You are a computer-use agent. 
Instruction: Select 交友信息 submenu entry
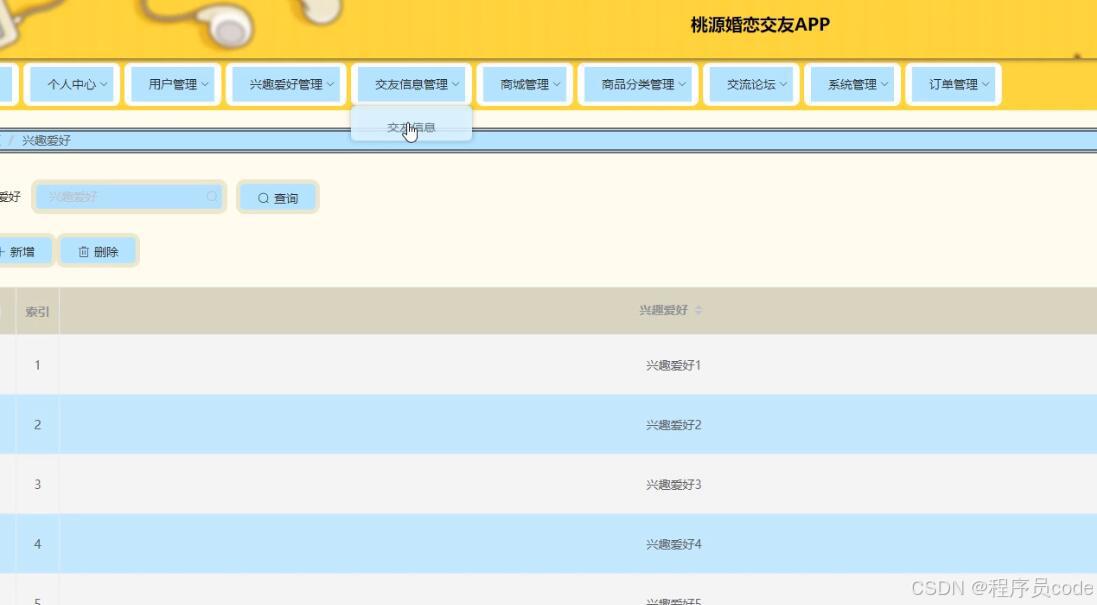point(411,127)
